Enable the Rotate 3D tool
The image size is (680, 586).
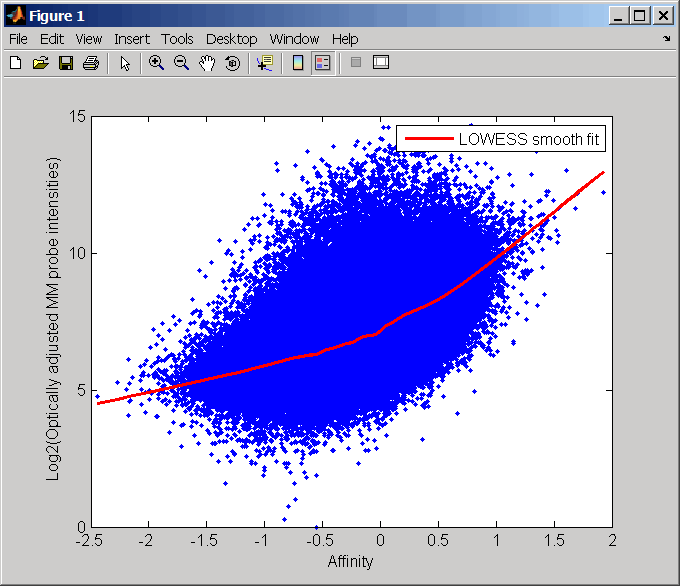point(232,63)
